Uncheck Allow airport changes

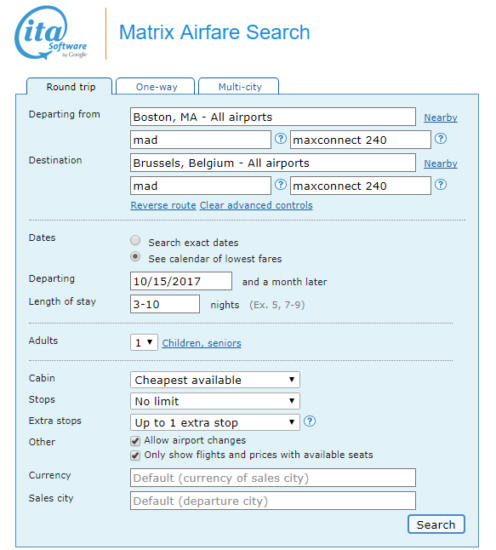135,441
